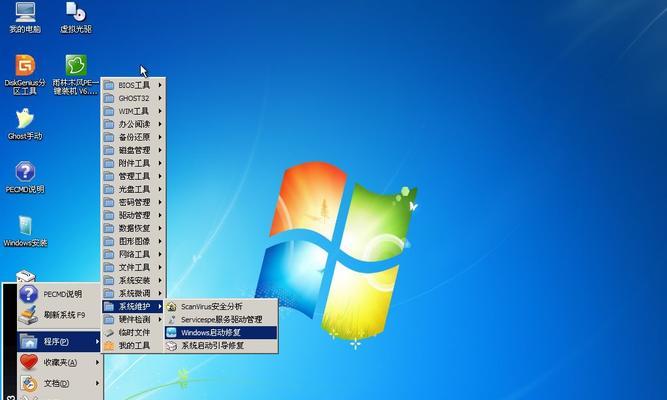
Task: Open the 系统安装 program folder
Action: click(133, 280)
